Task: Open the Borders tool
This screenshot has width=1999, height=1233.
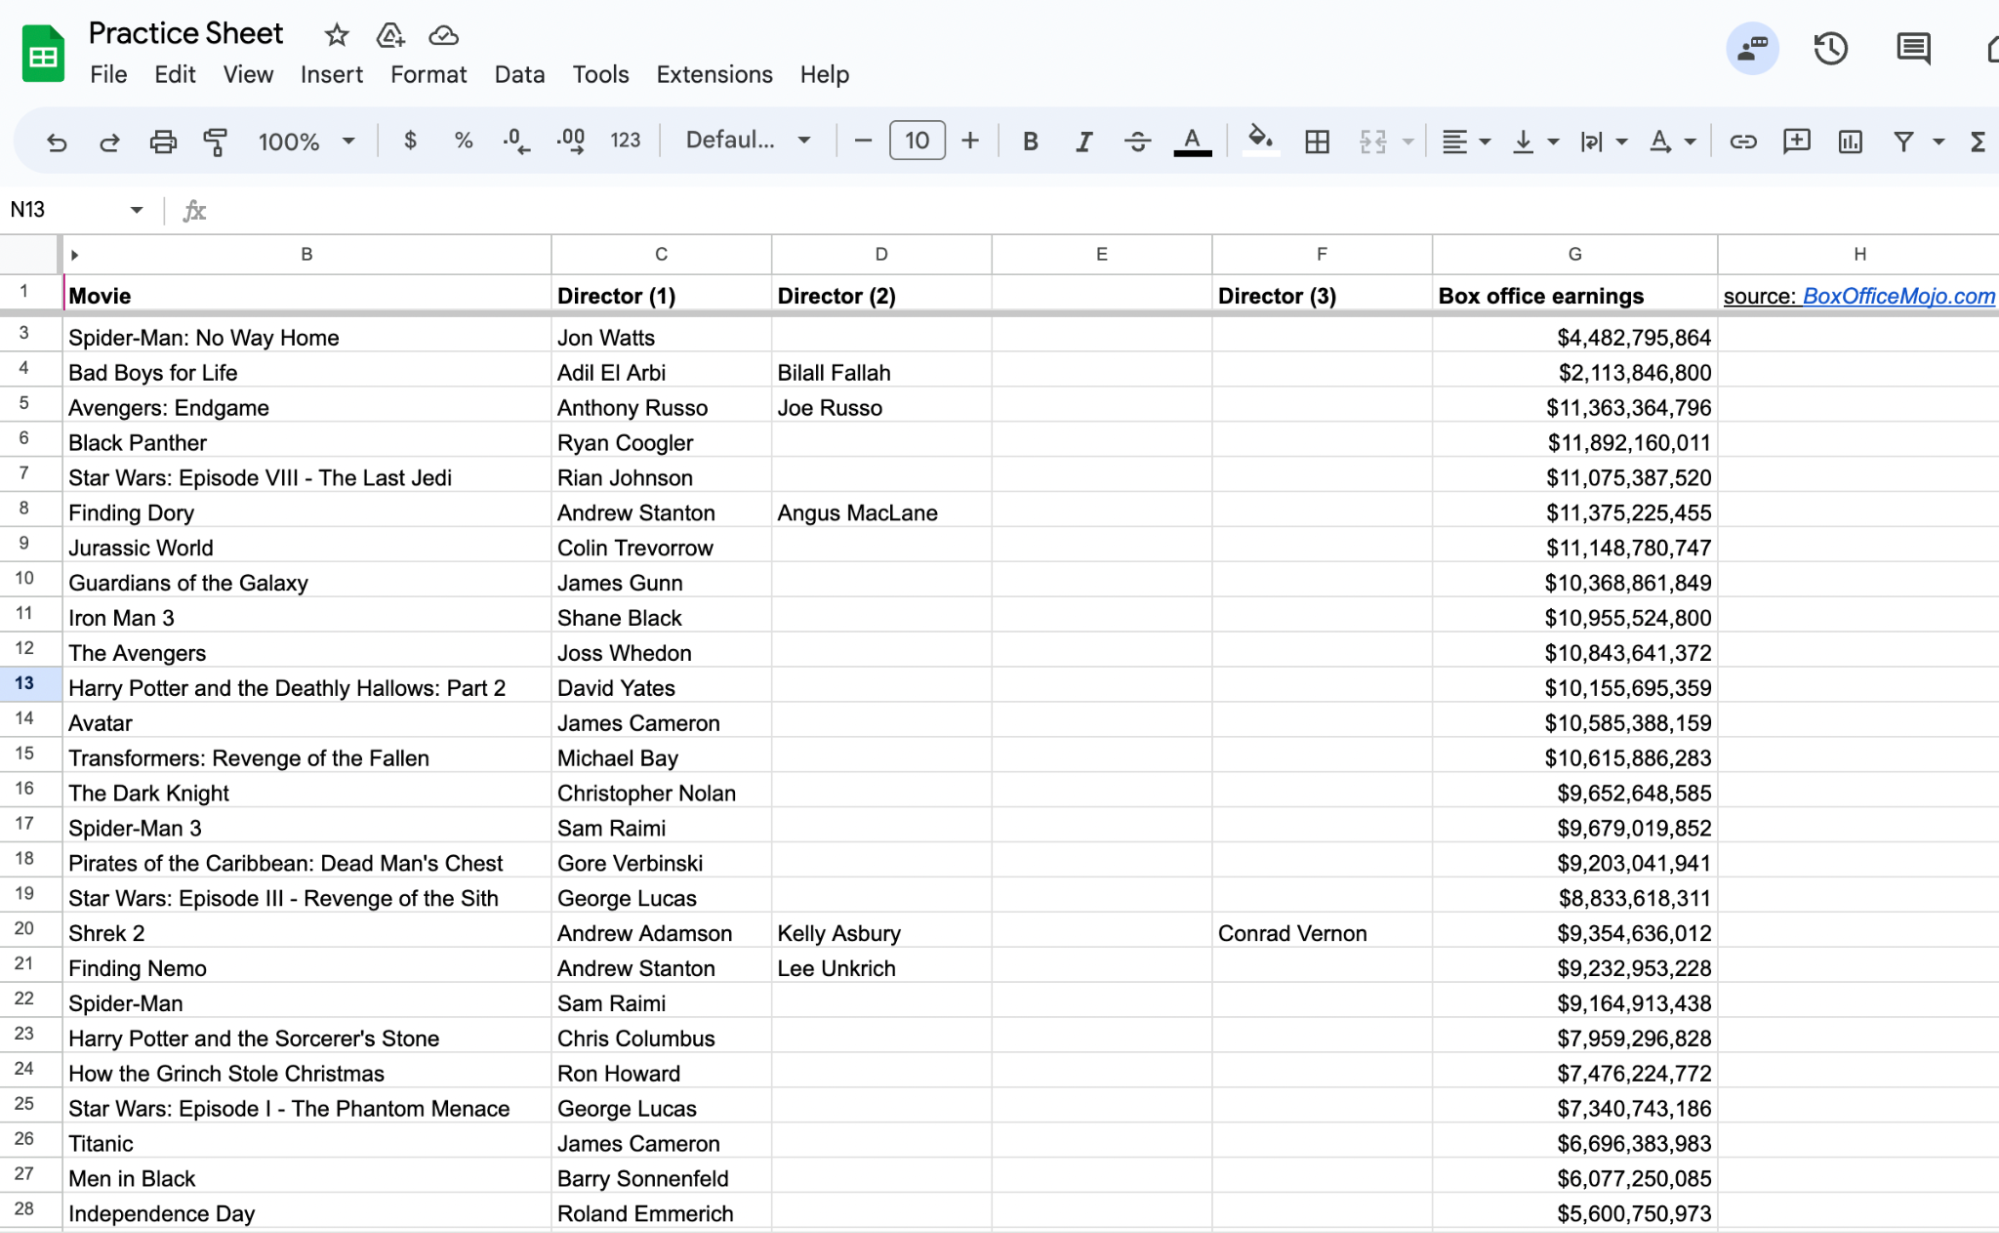Action: pos(1317,141)
